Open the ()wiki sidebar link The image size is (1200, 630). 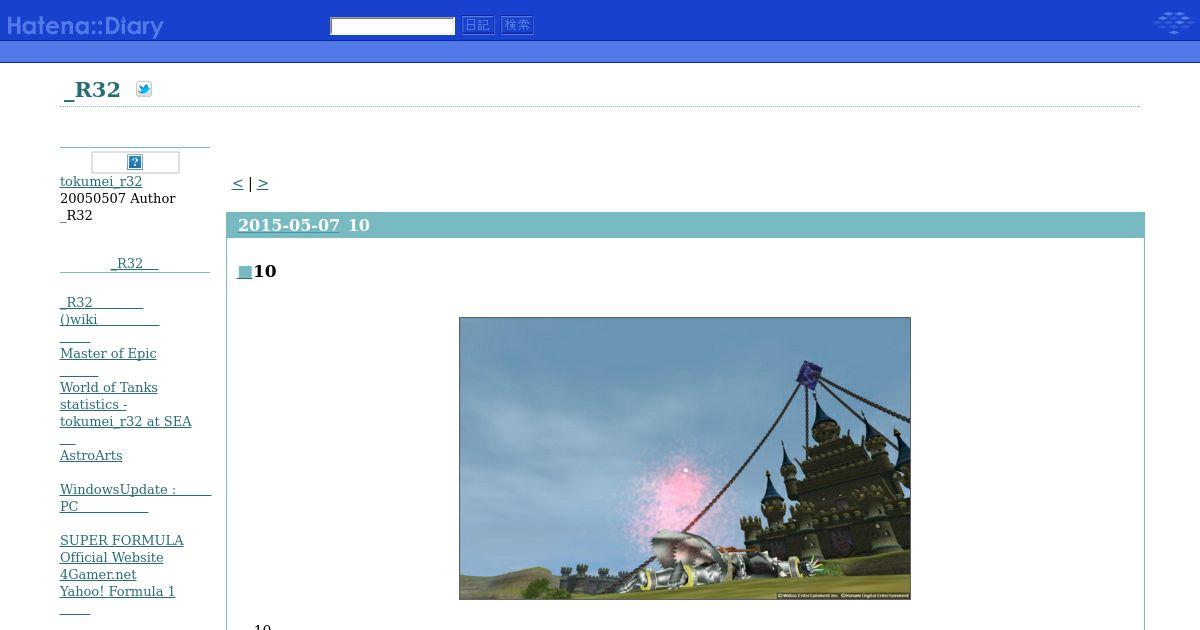coord(110,319)
